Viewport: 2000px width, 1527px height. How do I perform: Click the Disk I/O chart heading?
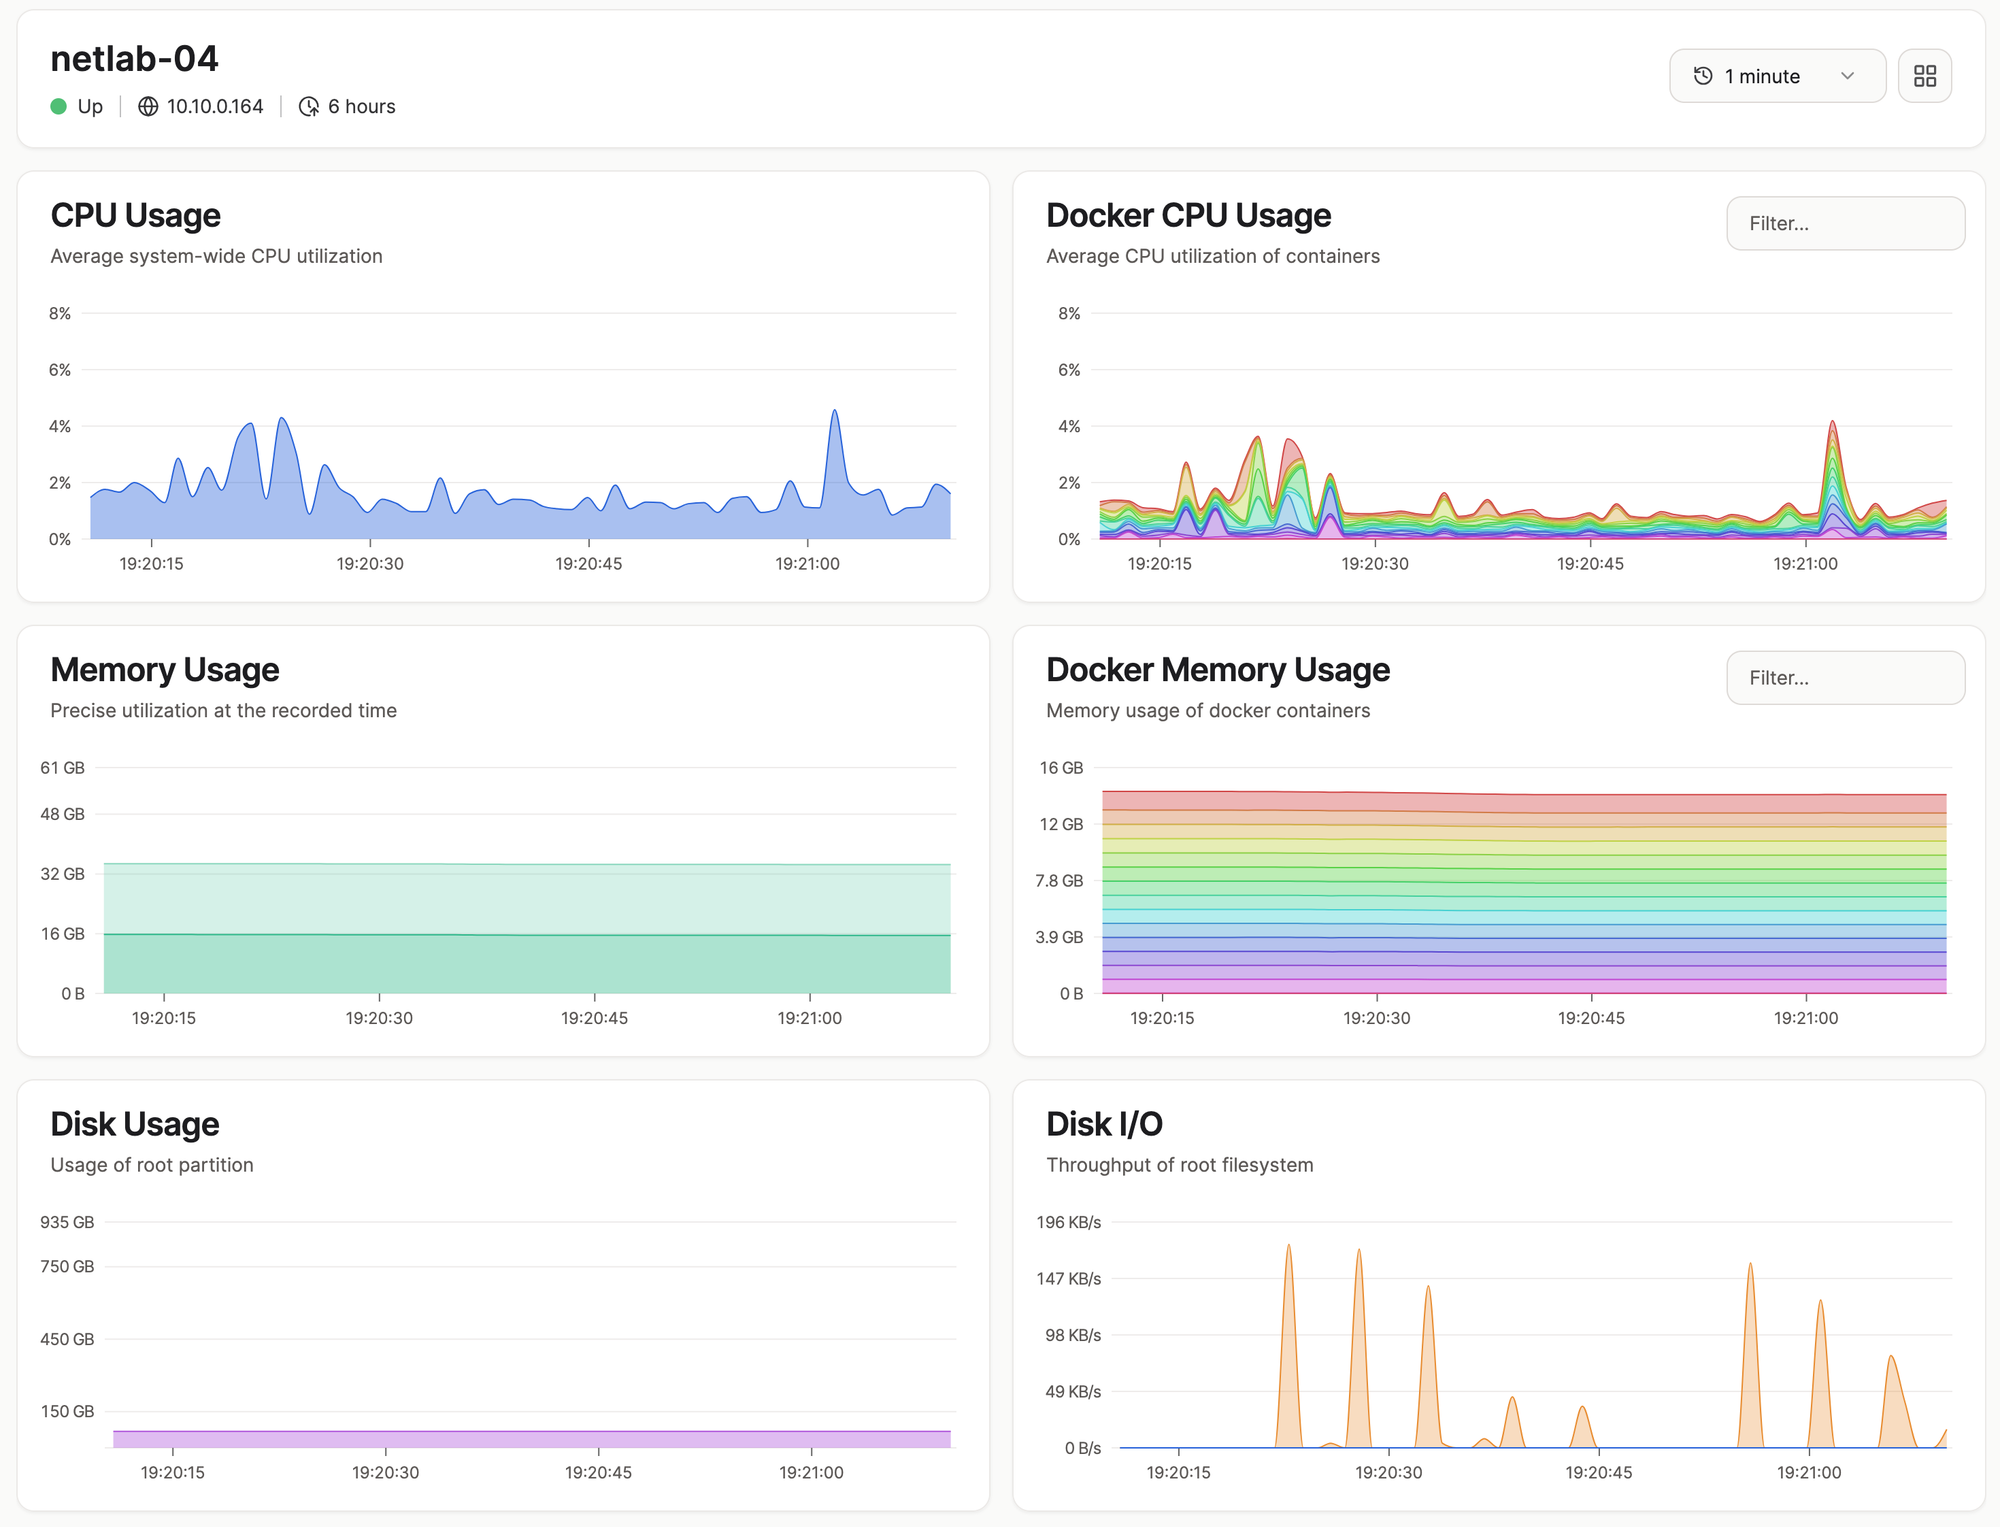1104,1124
